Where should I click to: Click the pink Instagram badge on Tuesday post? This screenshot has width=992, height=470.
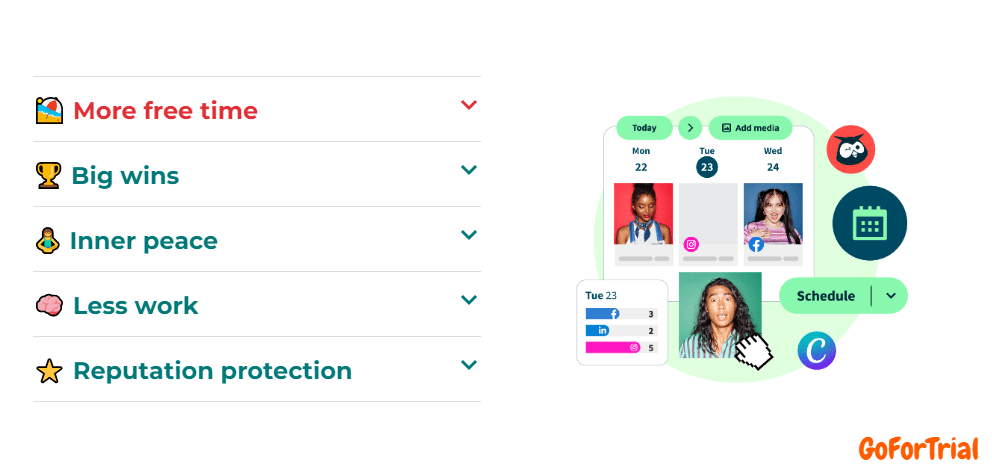point(691,244)
